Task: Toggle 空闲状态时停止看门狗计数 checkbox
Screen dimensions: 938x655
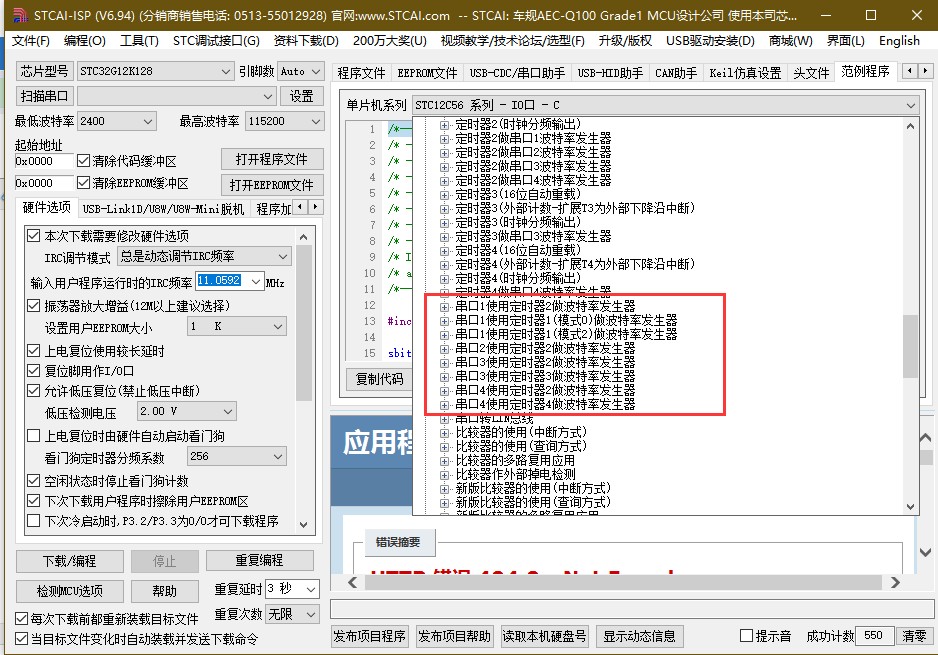Action: tap(34, 481)
